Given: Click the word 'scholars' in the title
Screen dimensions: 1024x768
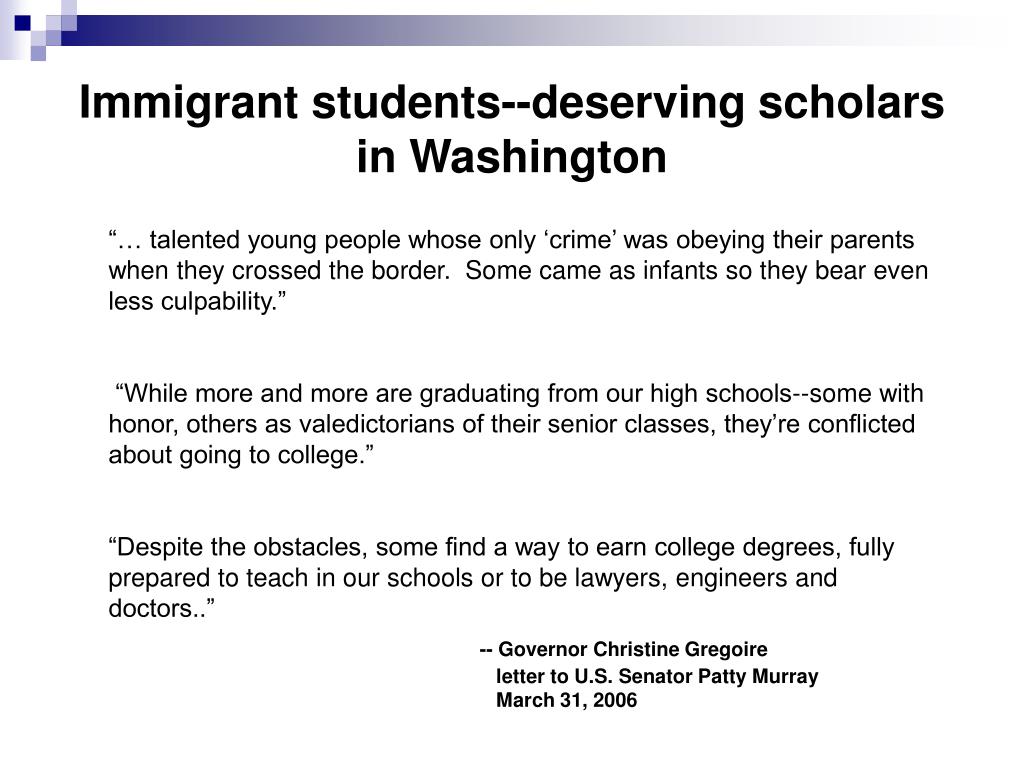Looking at the screenshot, I should [x=851, y=103].
